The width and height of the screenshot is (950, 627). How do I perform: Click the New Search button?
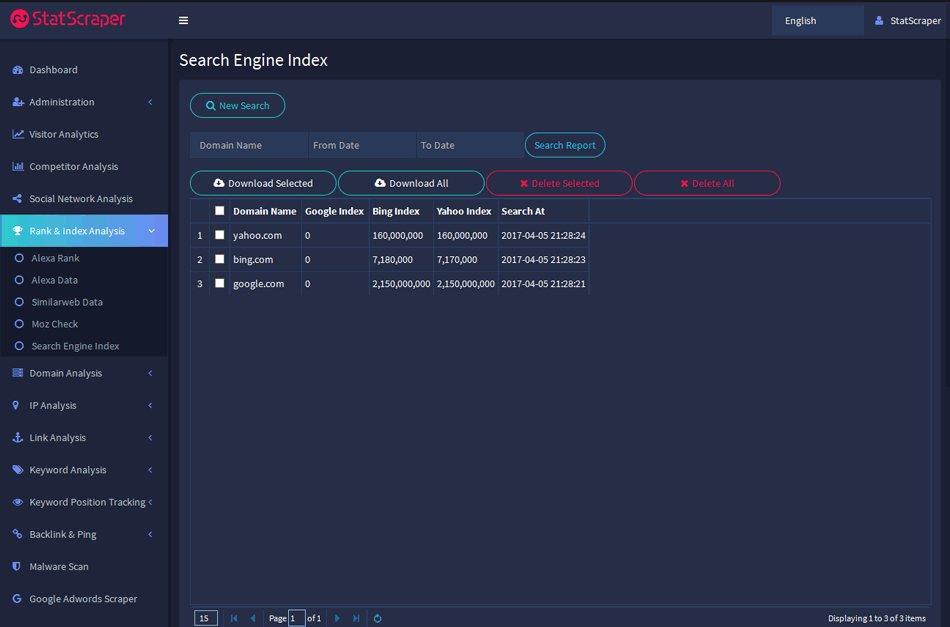pos(238,105)
